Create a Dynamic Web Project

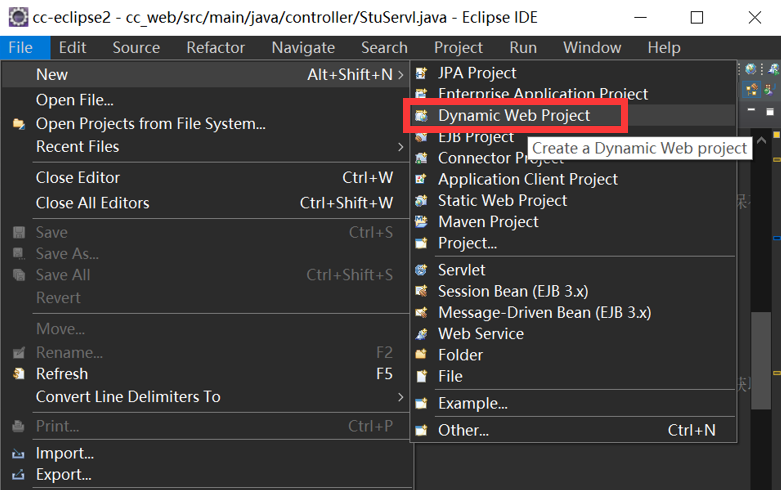click(514, 116)
